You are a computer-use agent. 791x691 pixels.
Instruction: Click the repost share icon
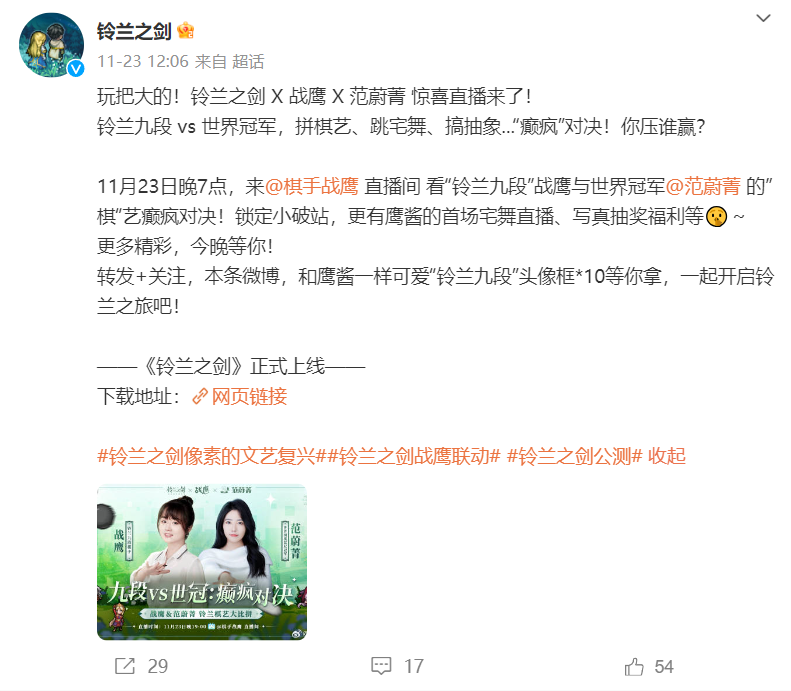[x=125, y=666]
